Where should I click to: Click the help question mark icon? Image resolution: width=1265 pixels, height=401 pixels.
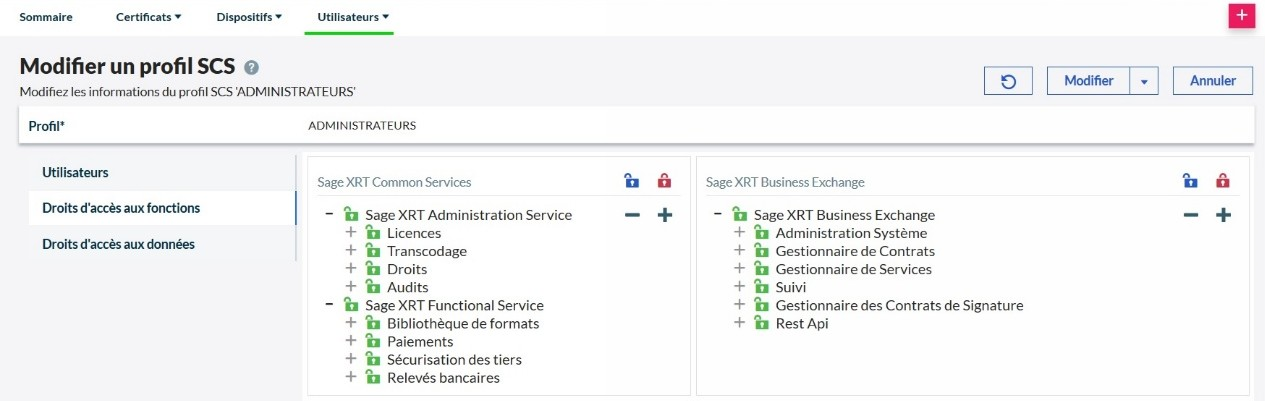pyautogui.click(x=252, y=68)
